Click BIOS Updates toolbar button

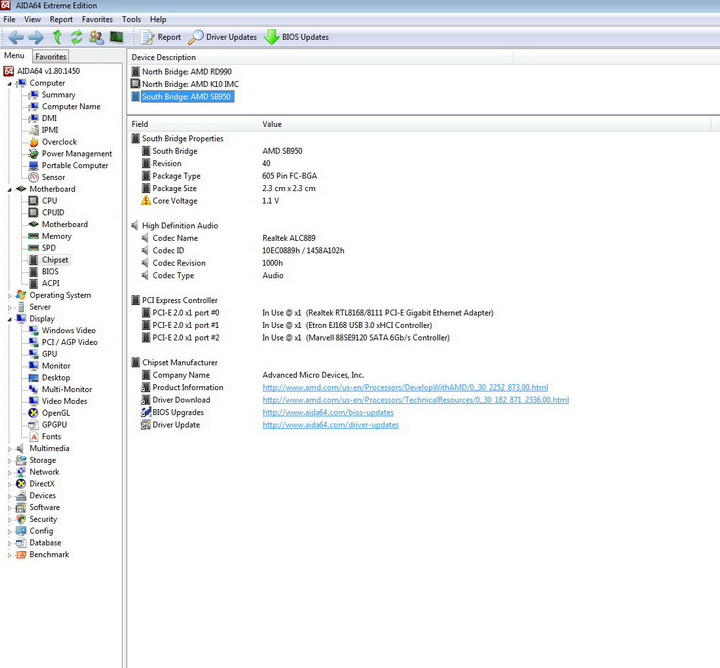297,37
